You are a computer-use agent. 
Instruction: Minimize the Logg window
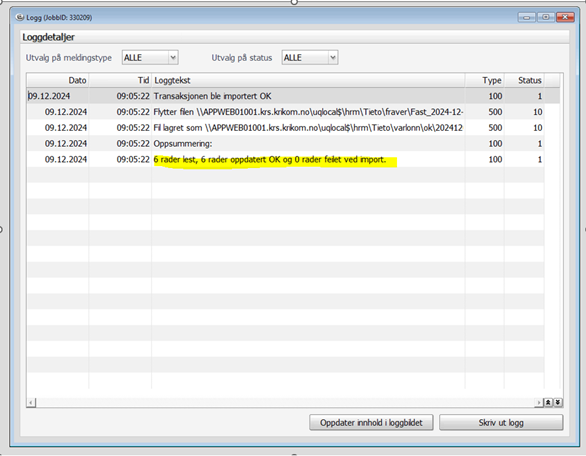(527, 17)
